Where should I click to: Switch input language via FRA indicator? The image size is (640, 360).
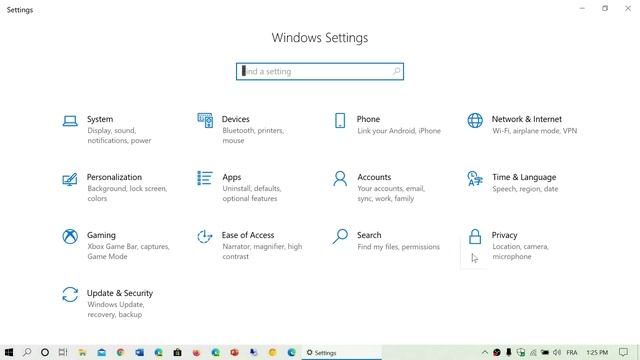click(572, 352)
